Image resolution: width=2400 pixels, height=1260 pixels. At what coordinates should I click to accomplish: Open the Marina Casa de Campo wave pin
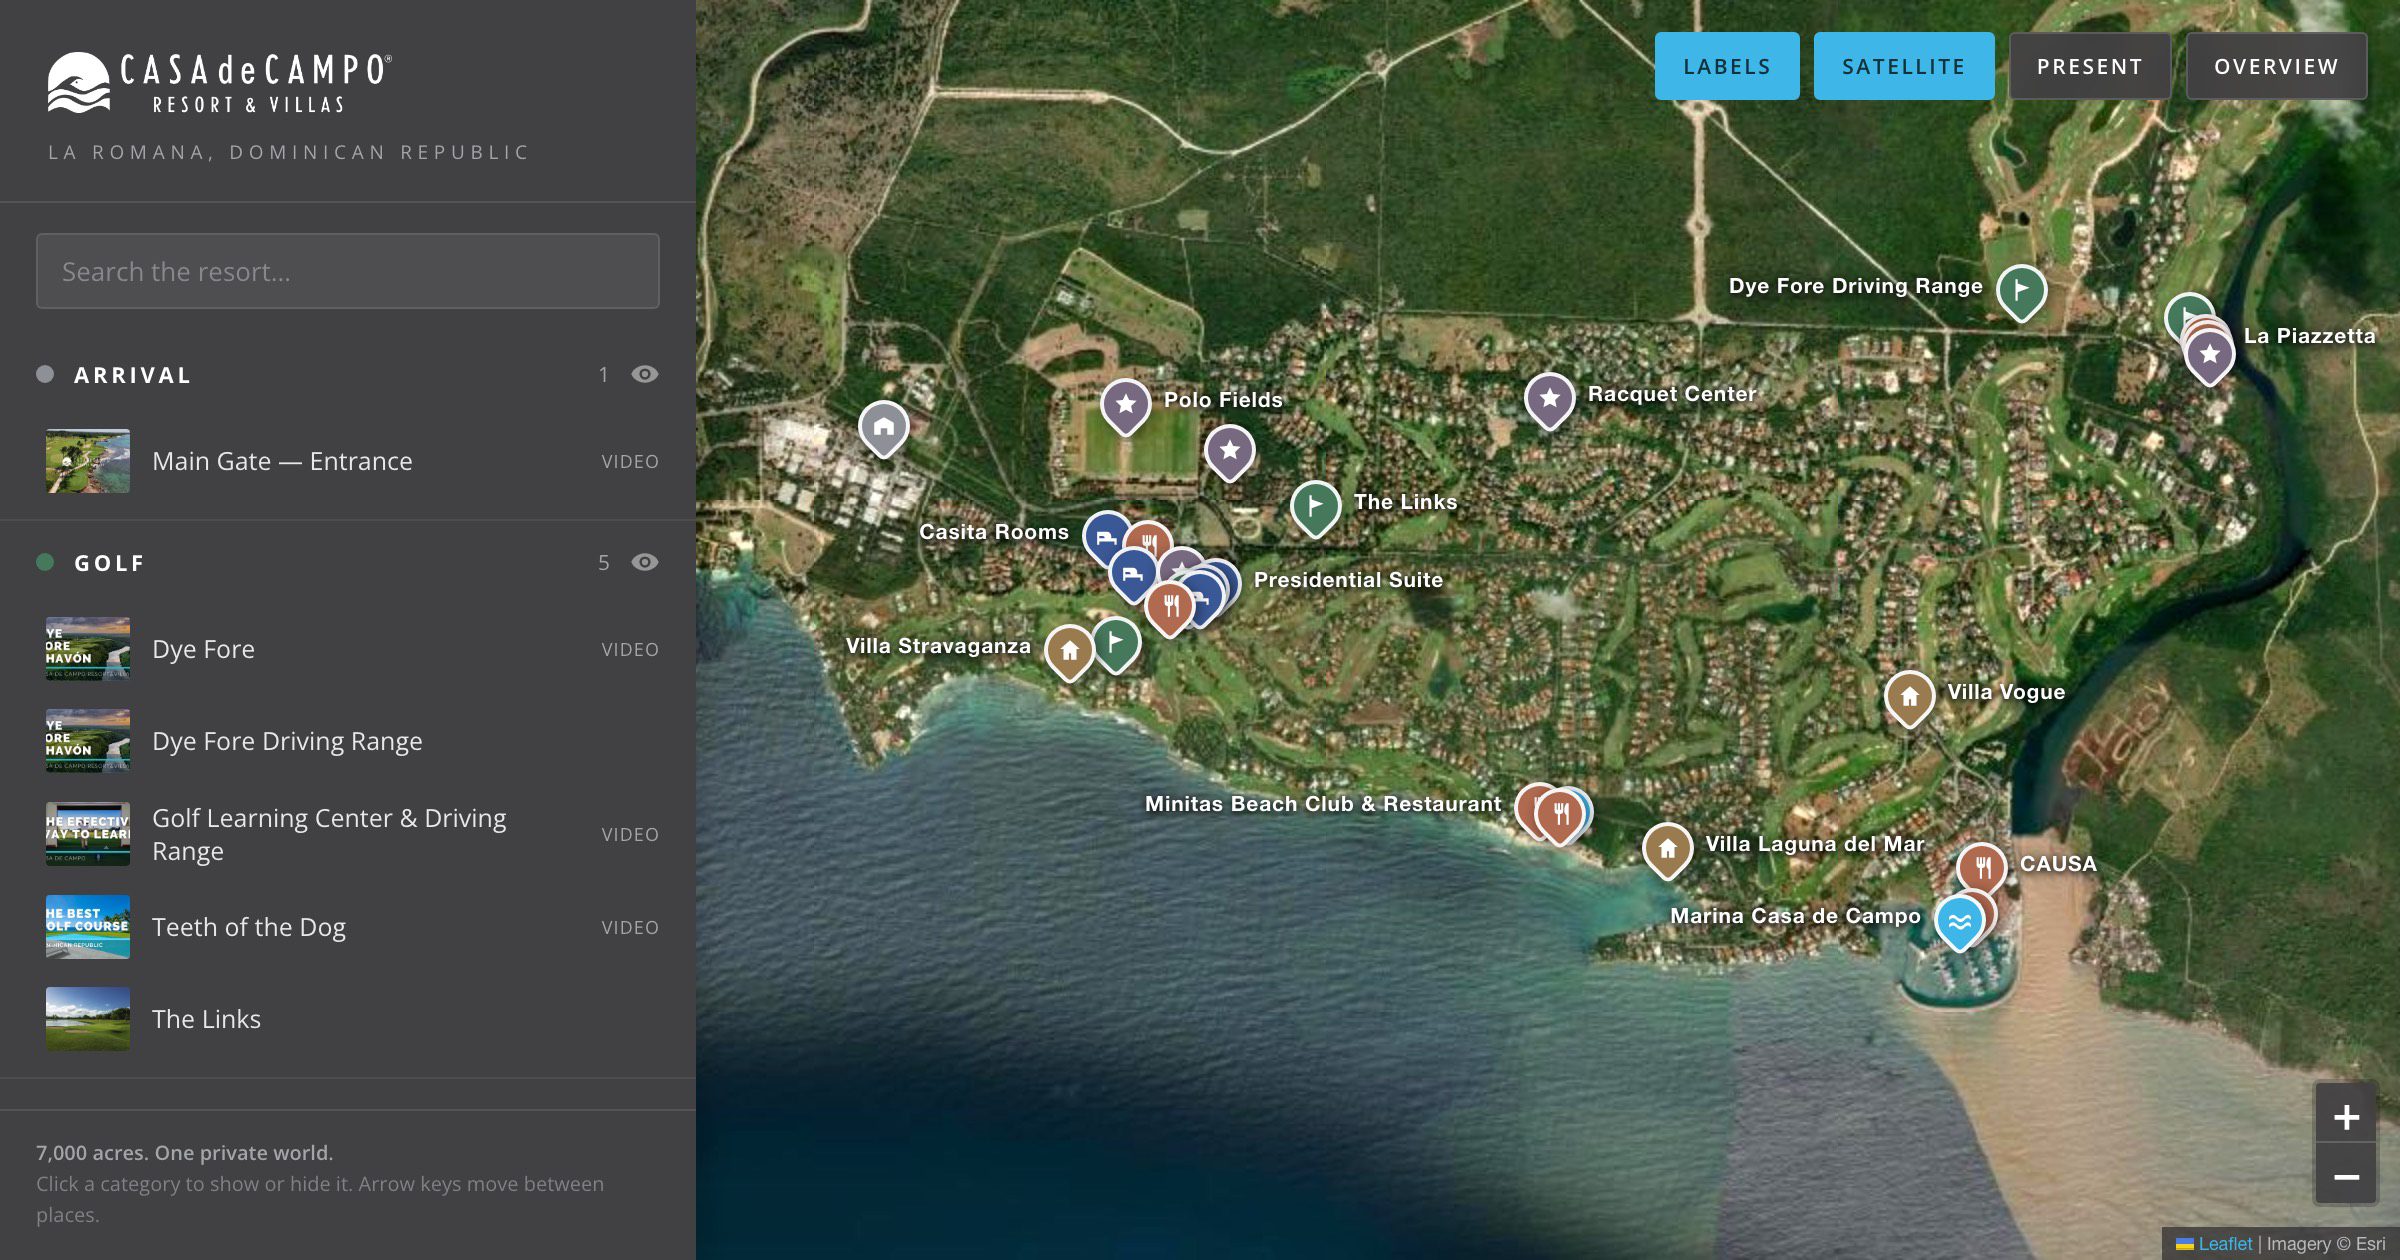pyautogui.click(x=1960, y=921)
